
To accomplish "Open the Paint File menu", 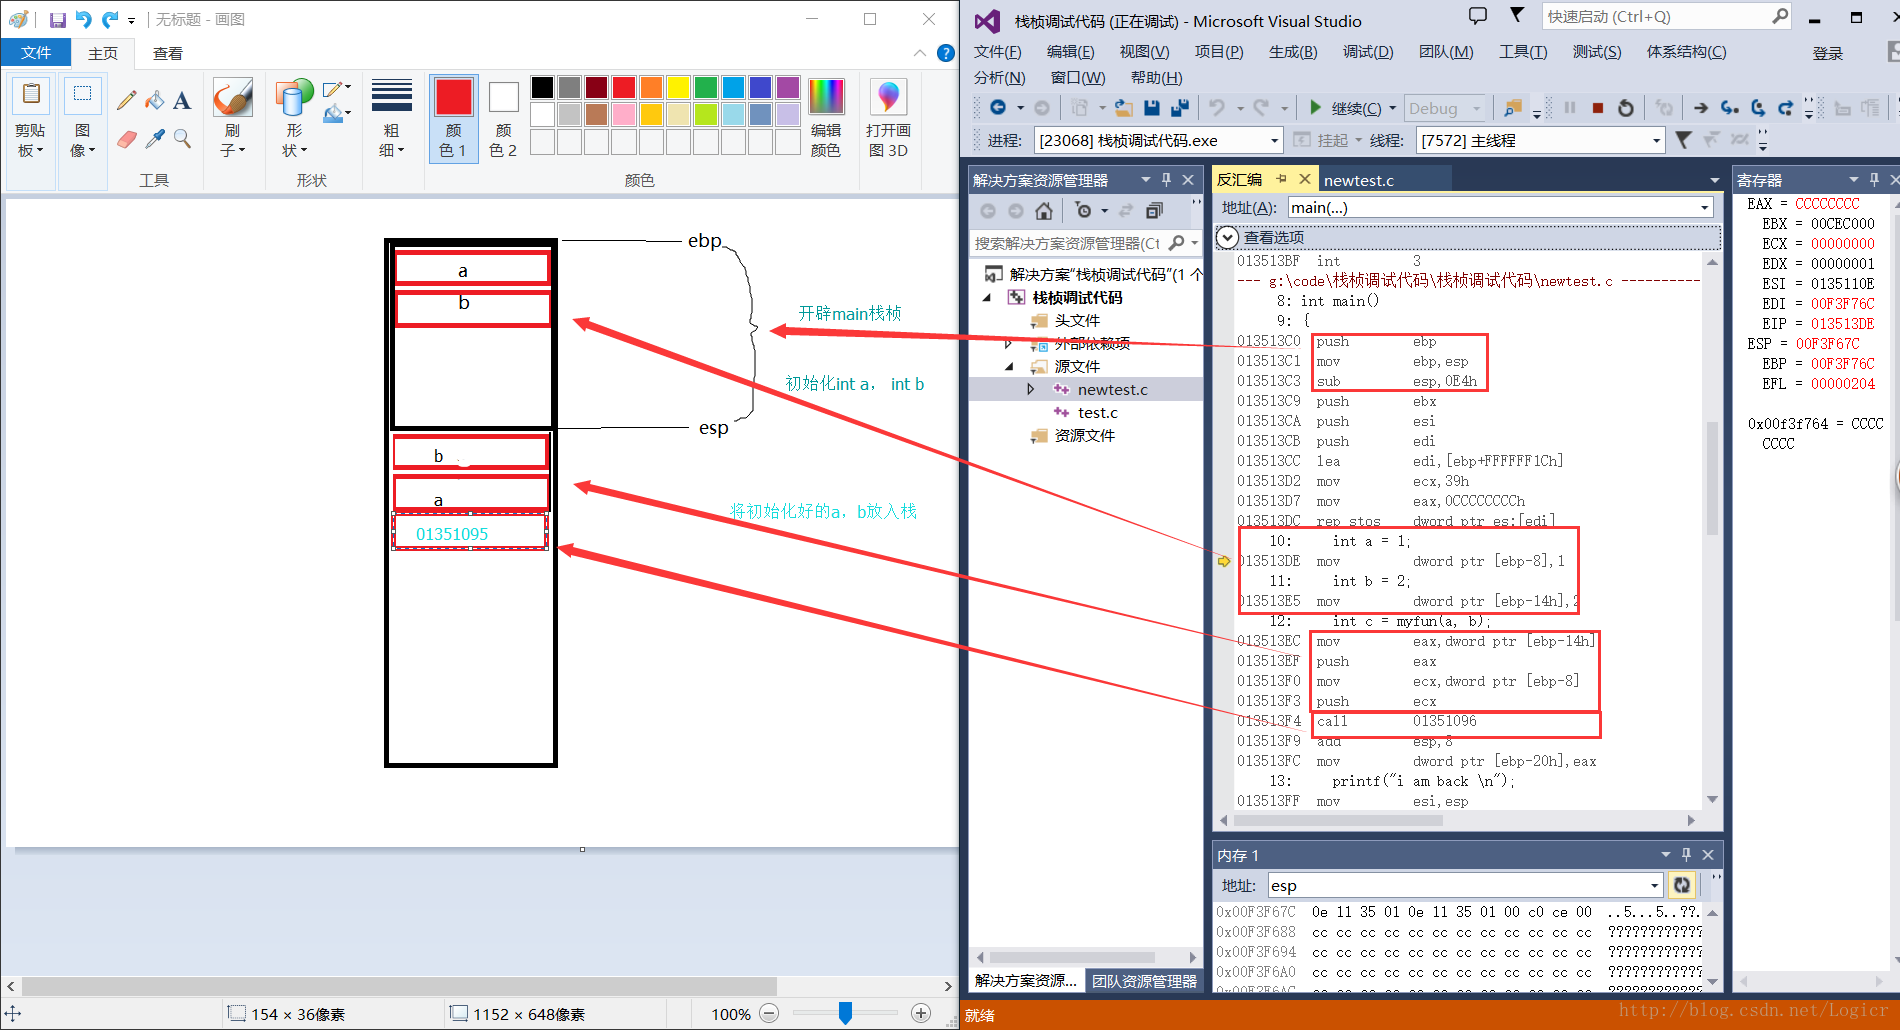I will [36, 53].
